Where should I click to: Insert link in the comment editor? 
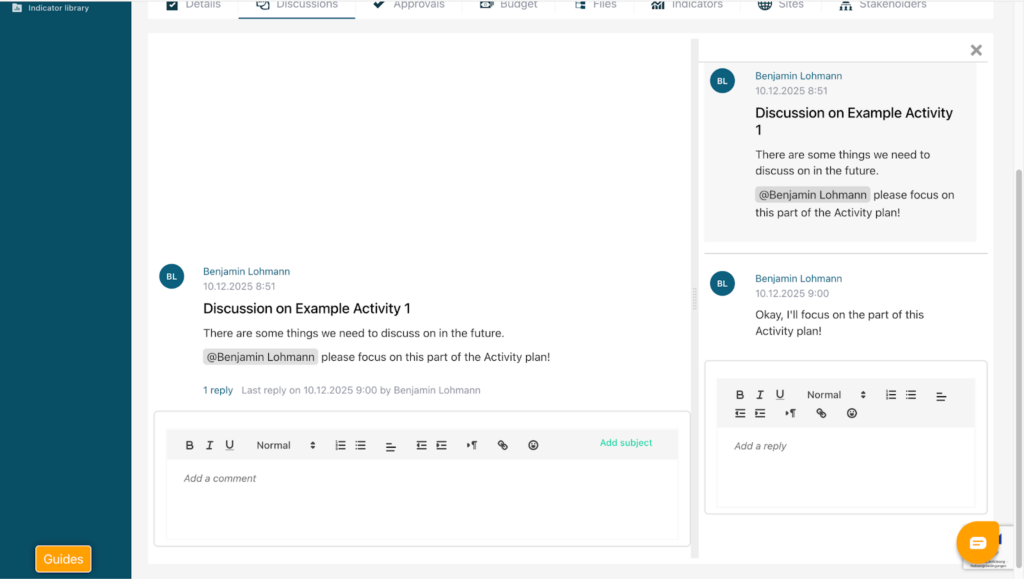(x=503, y=446)
